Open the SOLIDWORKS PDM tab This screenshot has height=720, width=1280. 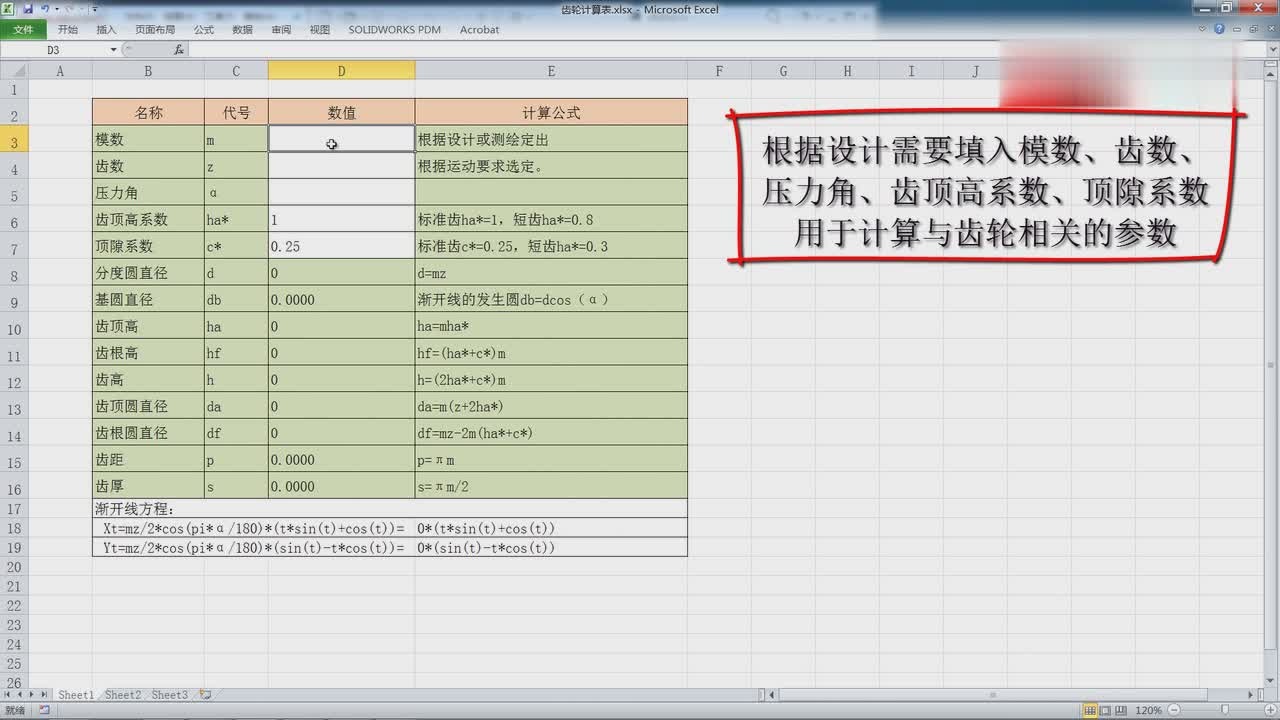[394, 30]
